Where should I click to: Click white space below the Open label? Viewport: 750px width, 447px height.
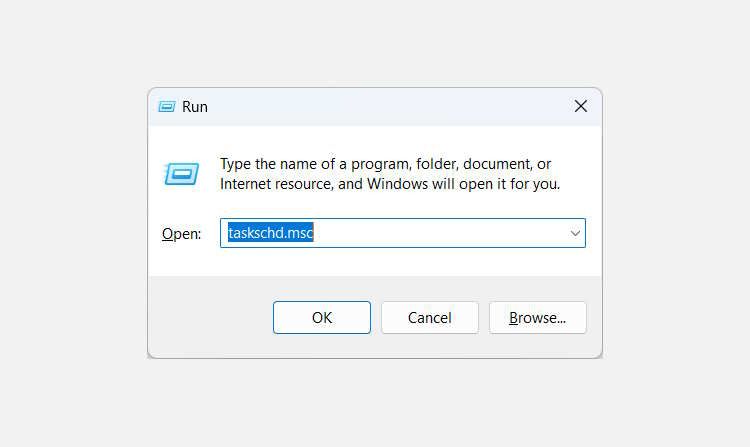tap(181, 262)
